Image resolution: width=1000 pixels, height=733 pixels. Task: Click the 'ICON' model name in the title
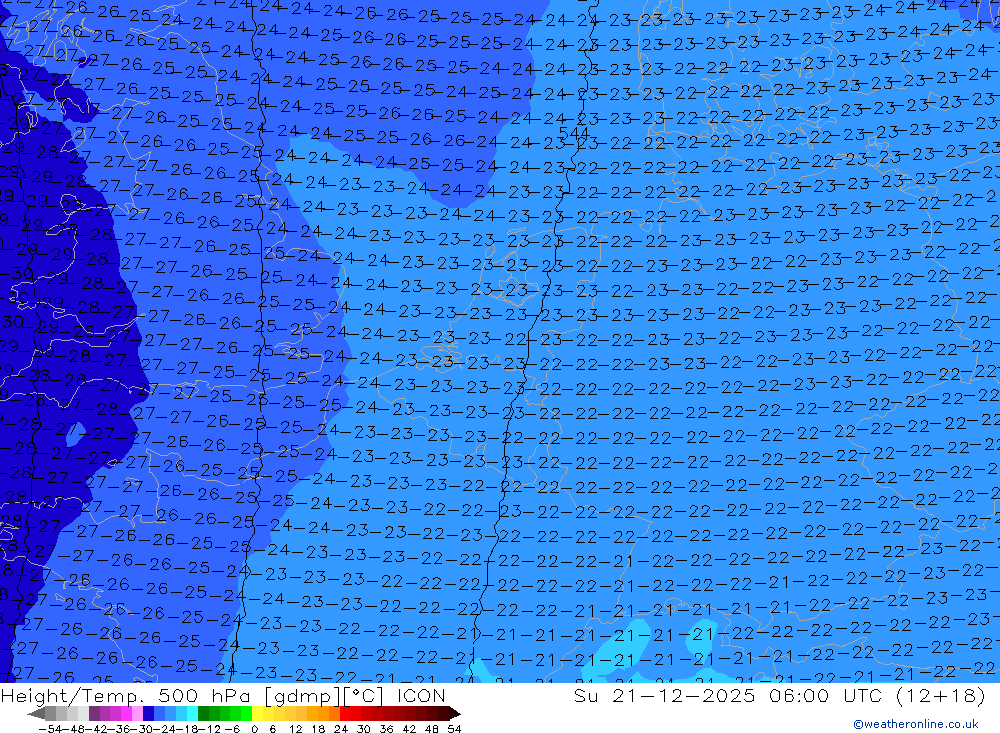click(421, 695)
